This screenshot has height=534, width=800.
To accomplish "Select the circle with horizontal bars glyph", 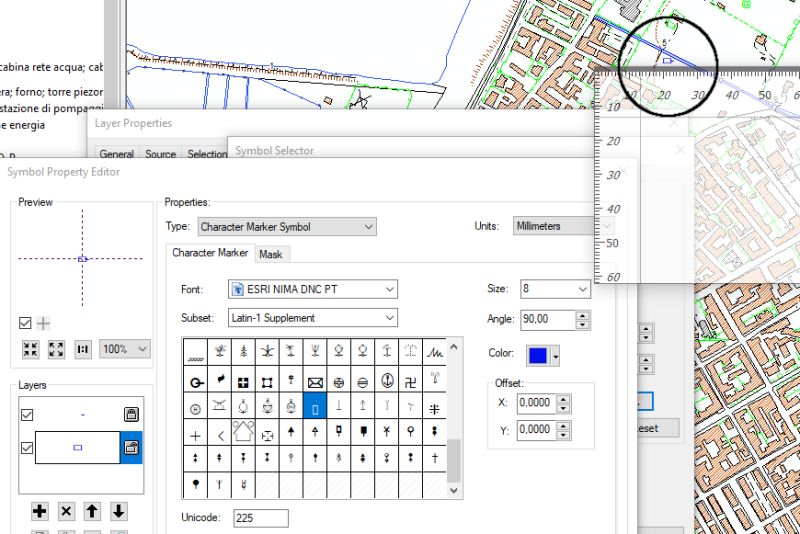I will pos(363,381).
